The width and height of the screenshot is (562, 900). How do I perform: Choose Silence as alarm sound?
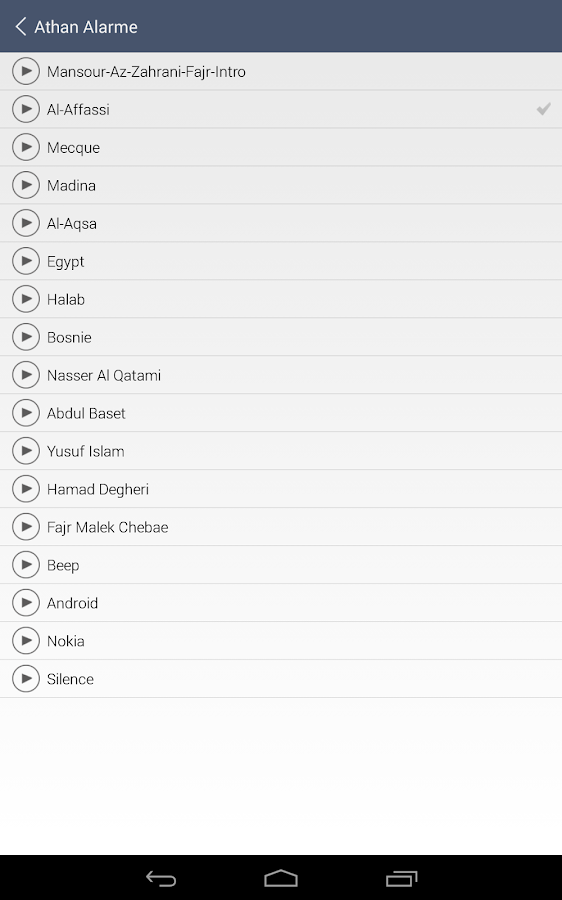(x=281, y=679)
